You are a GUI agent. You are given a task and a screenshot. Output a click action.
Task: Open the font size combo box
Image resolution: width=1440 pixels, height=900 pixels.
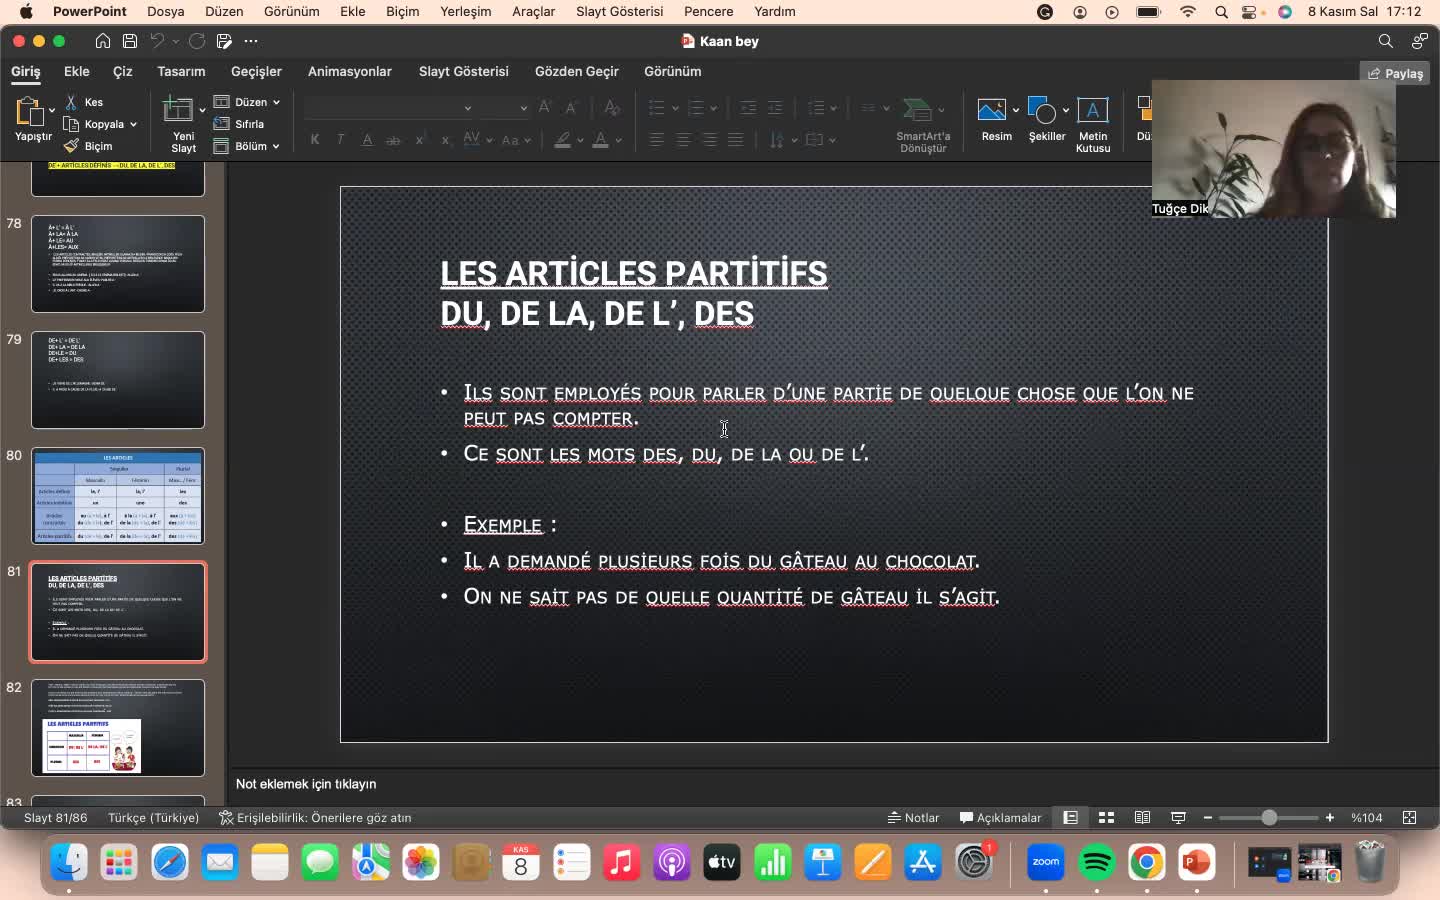[504, 107]
